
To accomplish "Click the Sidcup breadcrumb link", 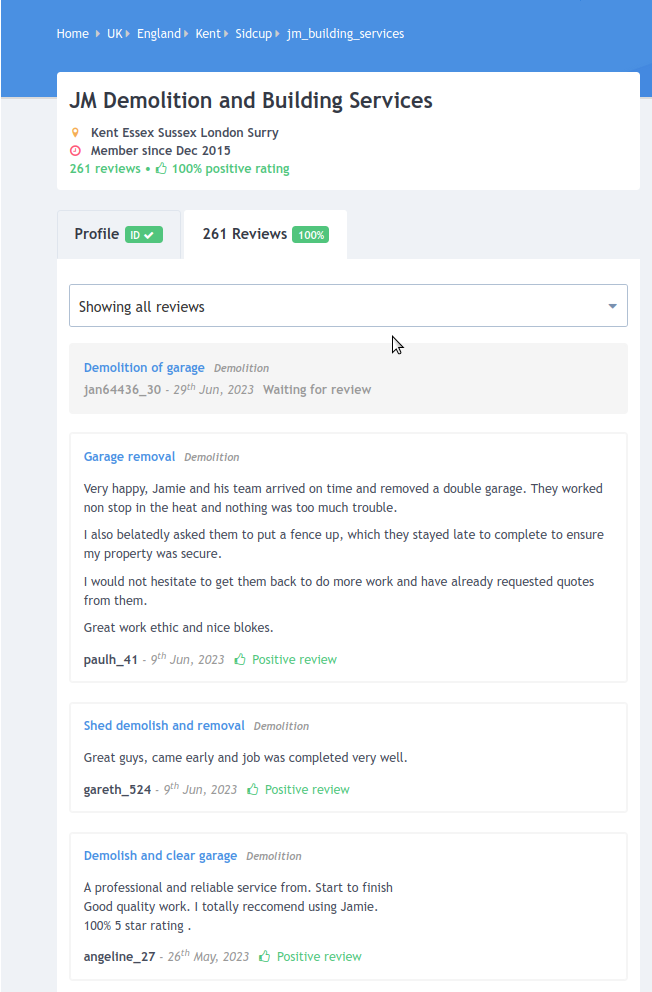I will [254, 34].
